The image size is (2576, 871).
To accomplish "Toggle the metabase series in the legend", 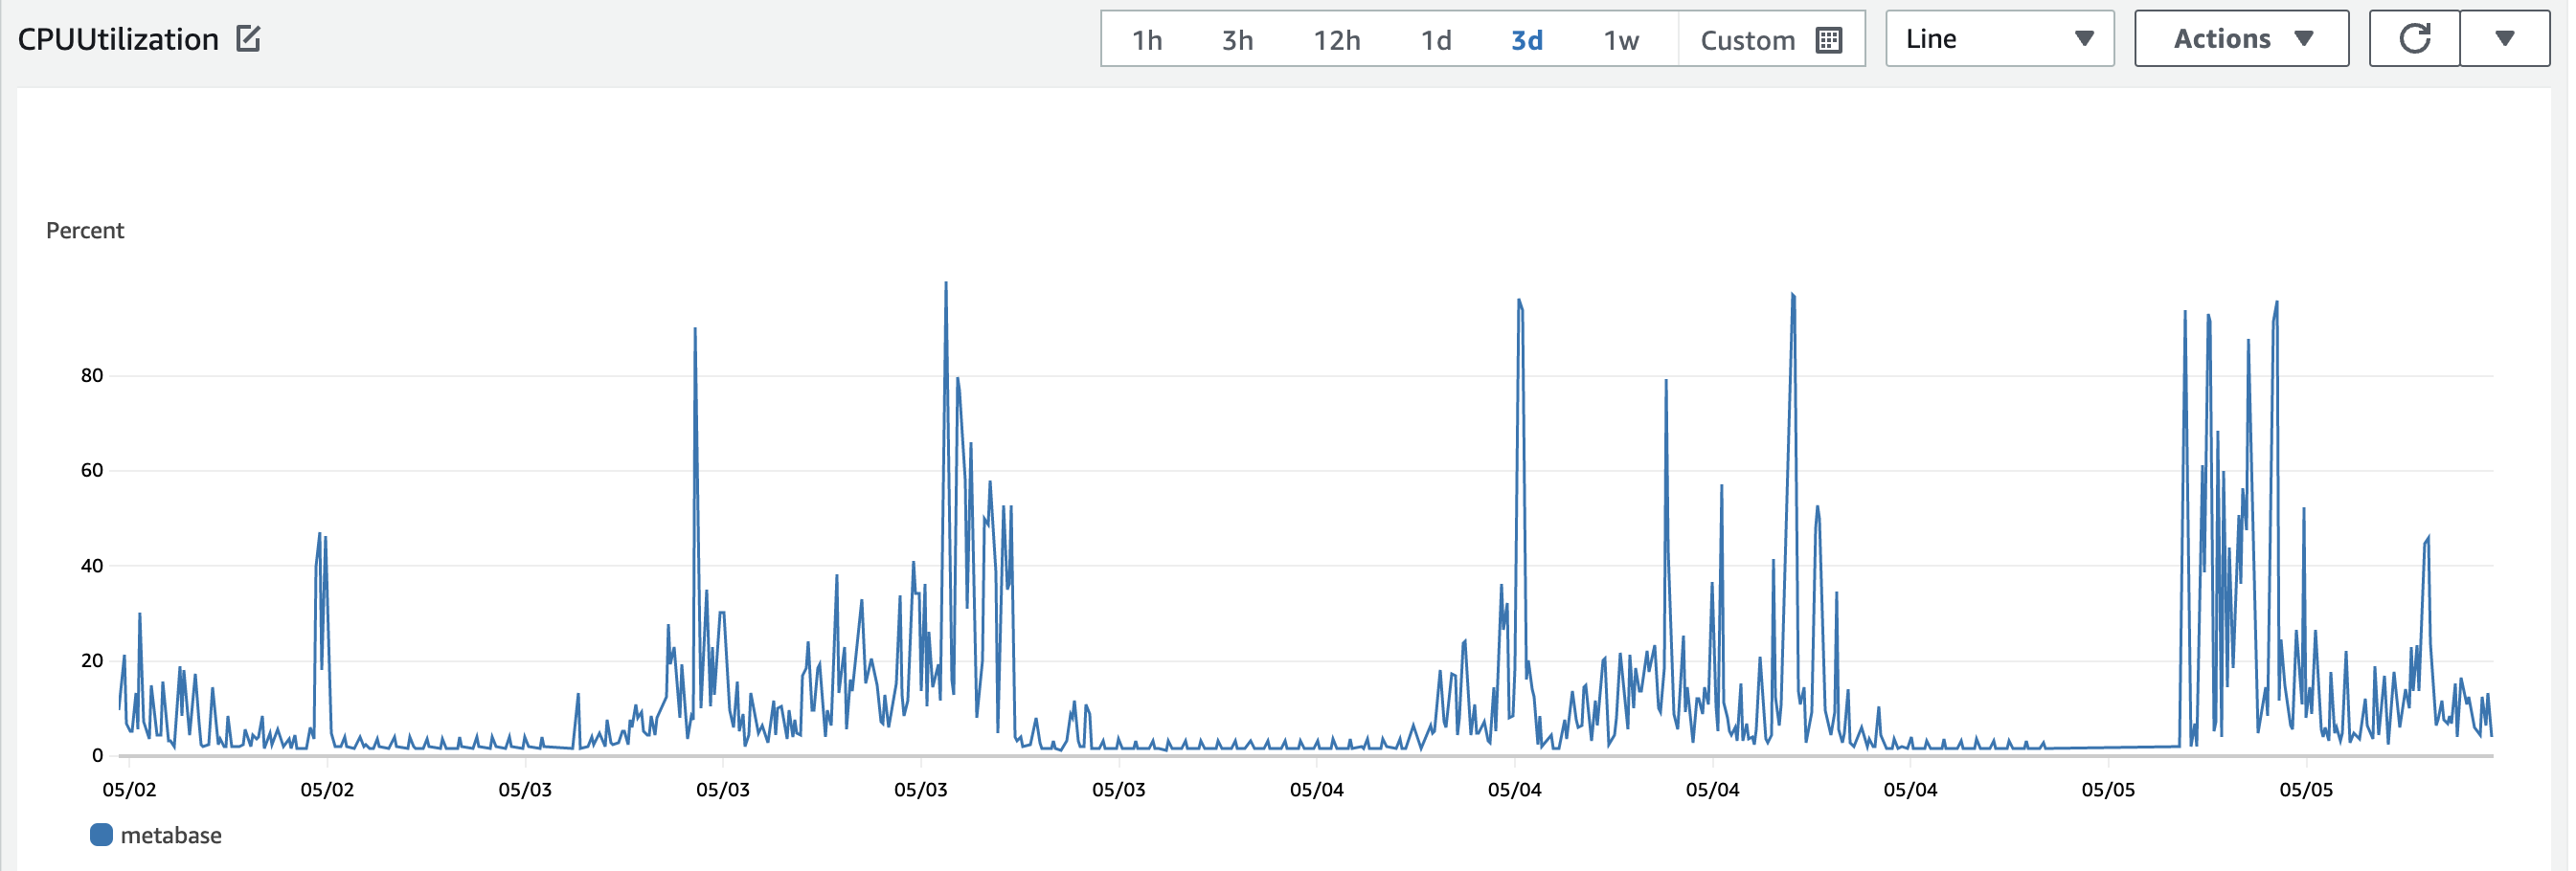I will [170, 834].
